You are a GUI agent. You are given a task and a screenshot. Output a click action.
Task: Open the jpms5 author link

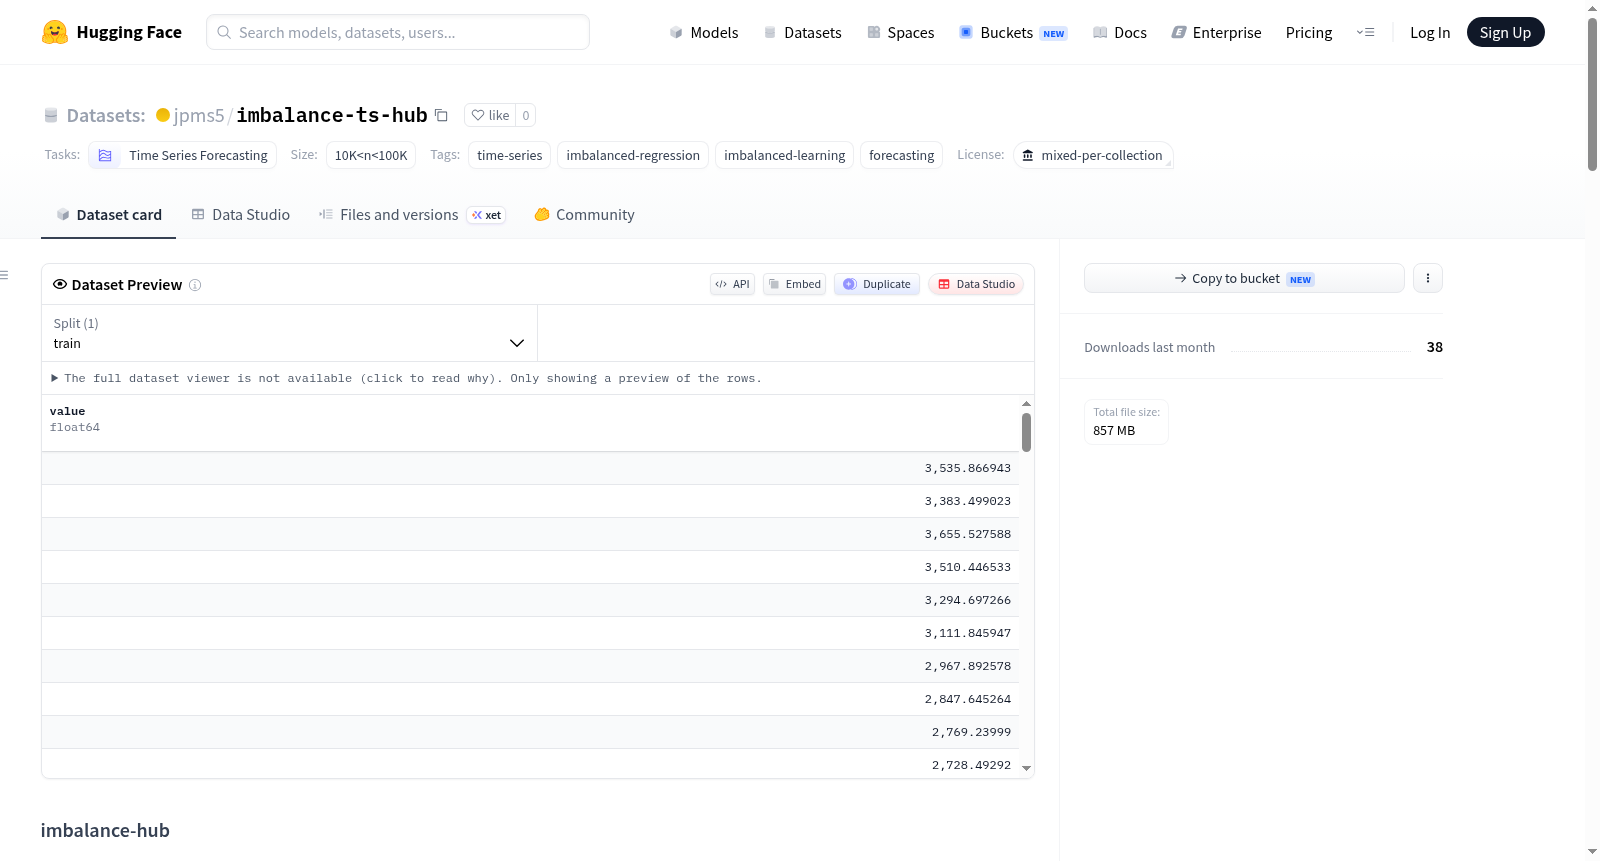tap(199, 115)
